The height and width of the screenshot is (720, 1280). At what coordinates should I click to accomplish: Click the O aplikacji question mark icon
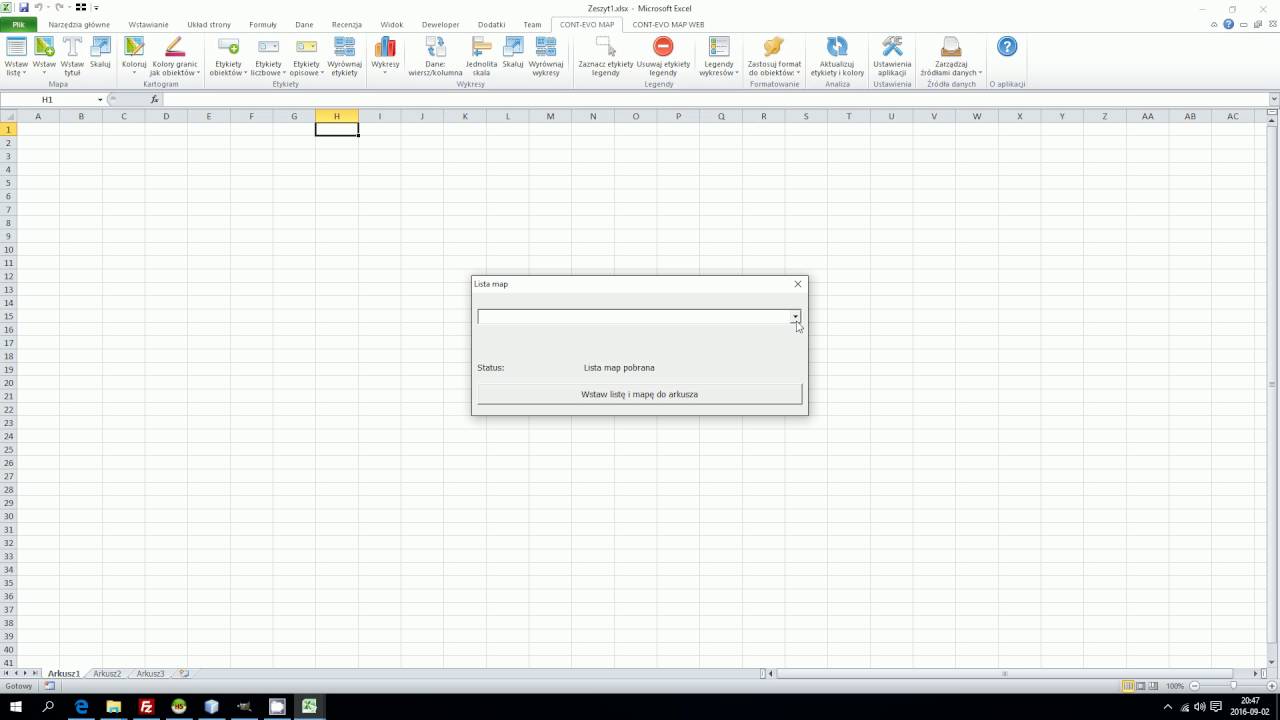coord(1007,47)
